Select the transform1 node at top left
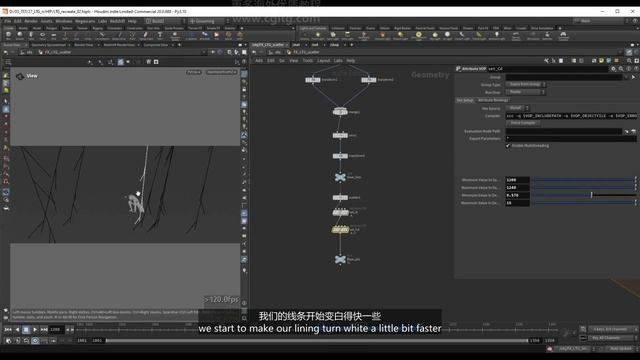640x360 pixels. point(313,80)
